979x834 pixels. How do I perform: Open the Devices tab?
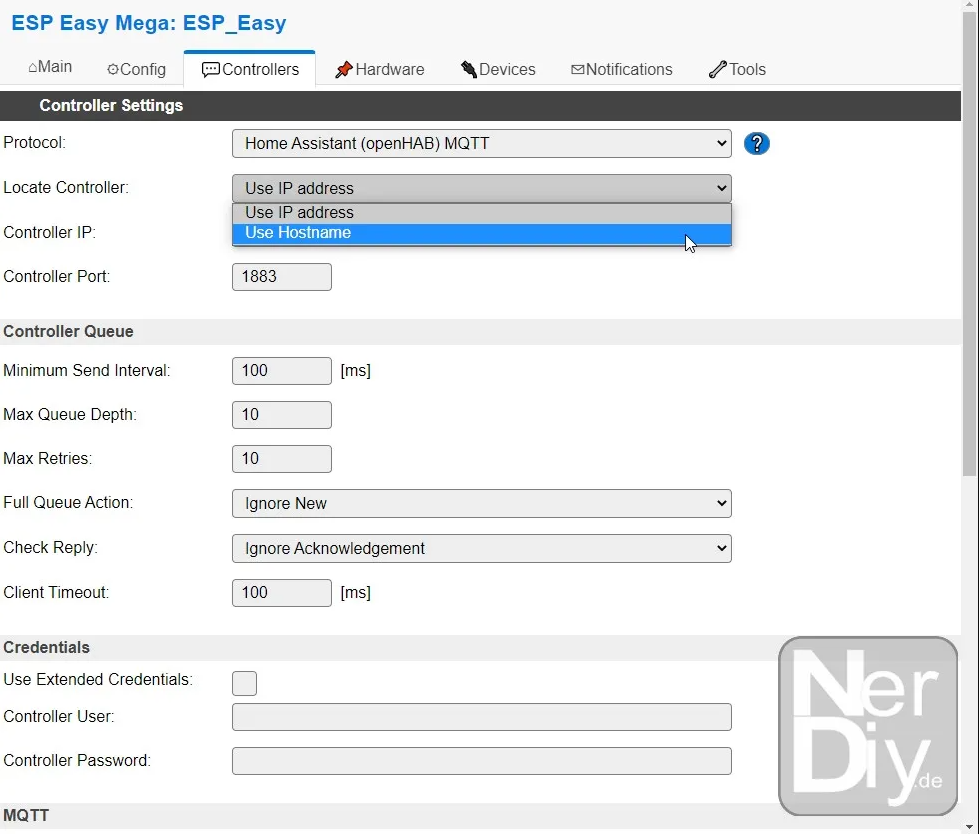[498, 70]
